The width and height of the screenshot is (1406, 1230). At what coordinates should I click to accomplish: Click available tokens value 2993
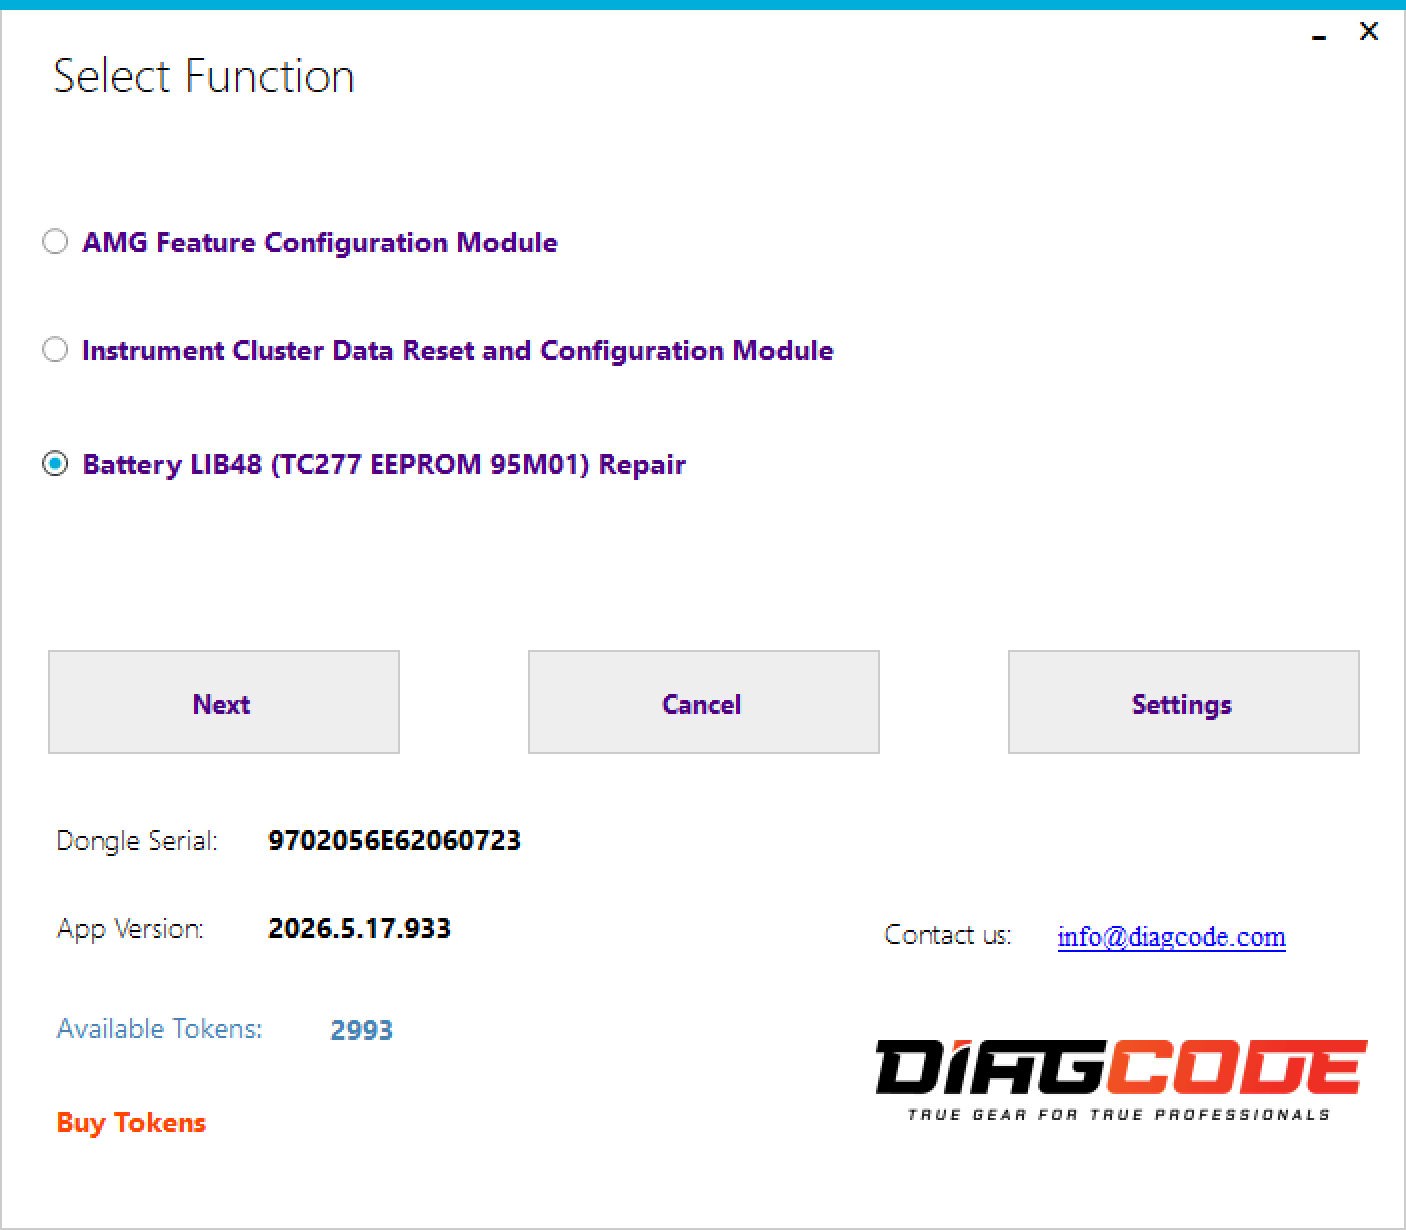[x=361, y=1030]
